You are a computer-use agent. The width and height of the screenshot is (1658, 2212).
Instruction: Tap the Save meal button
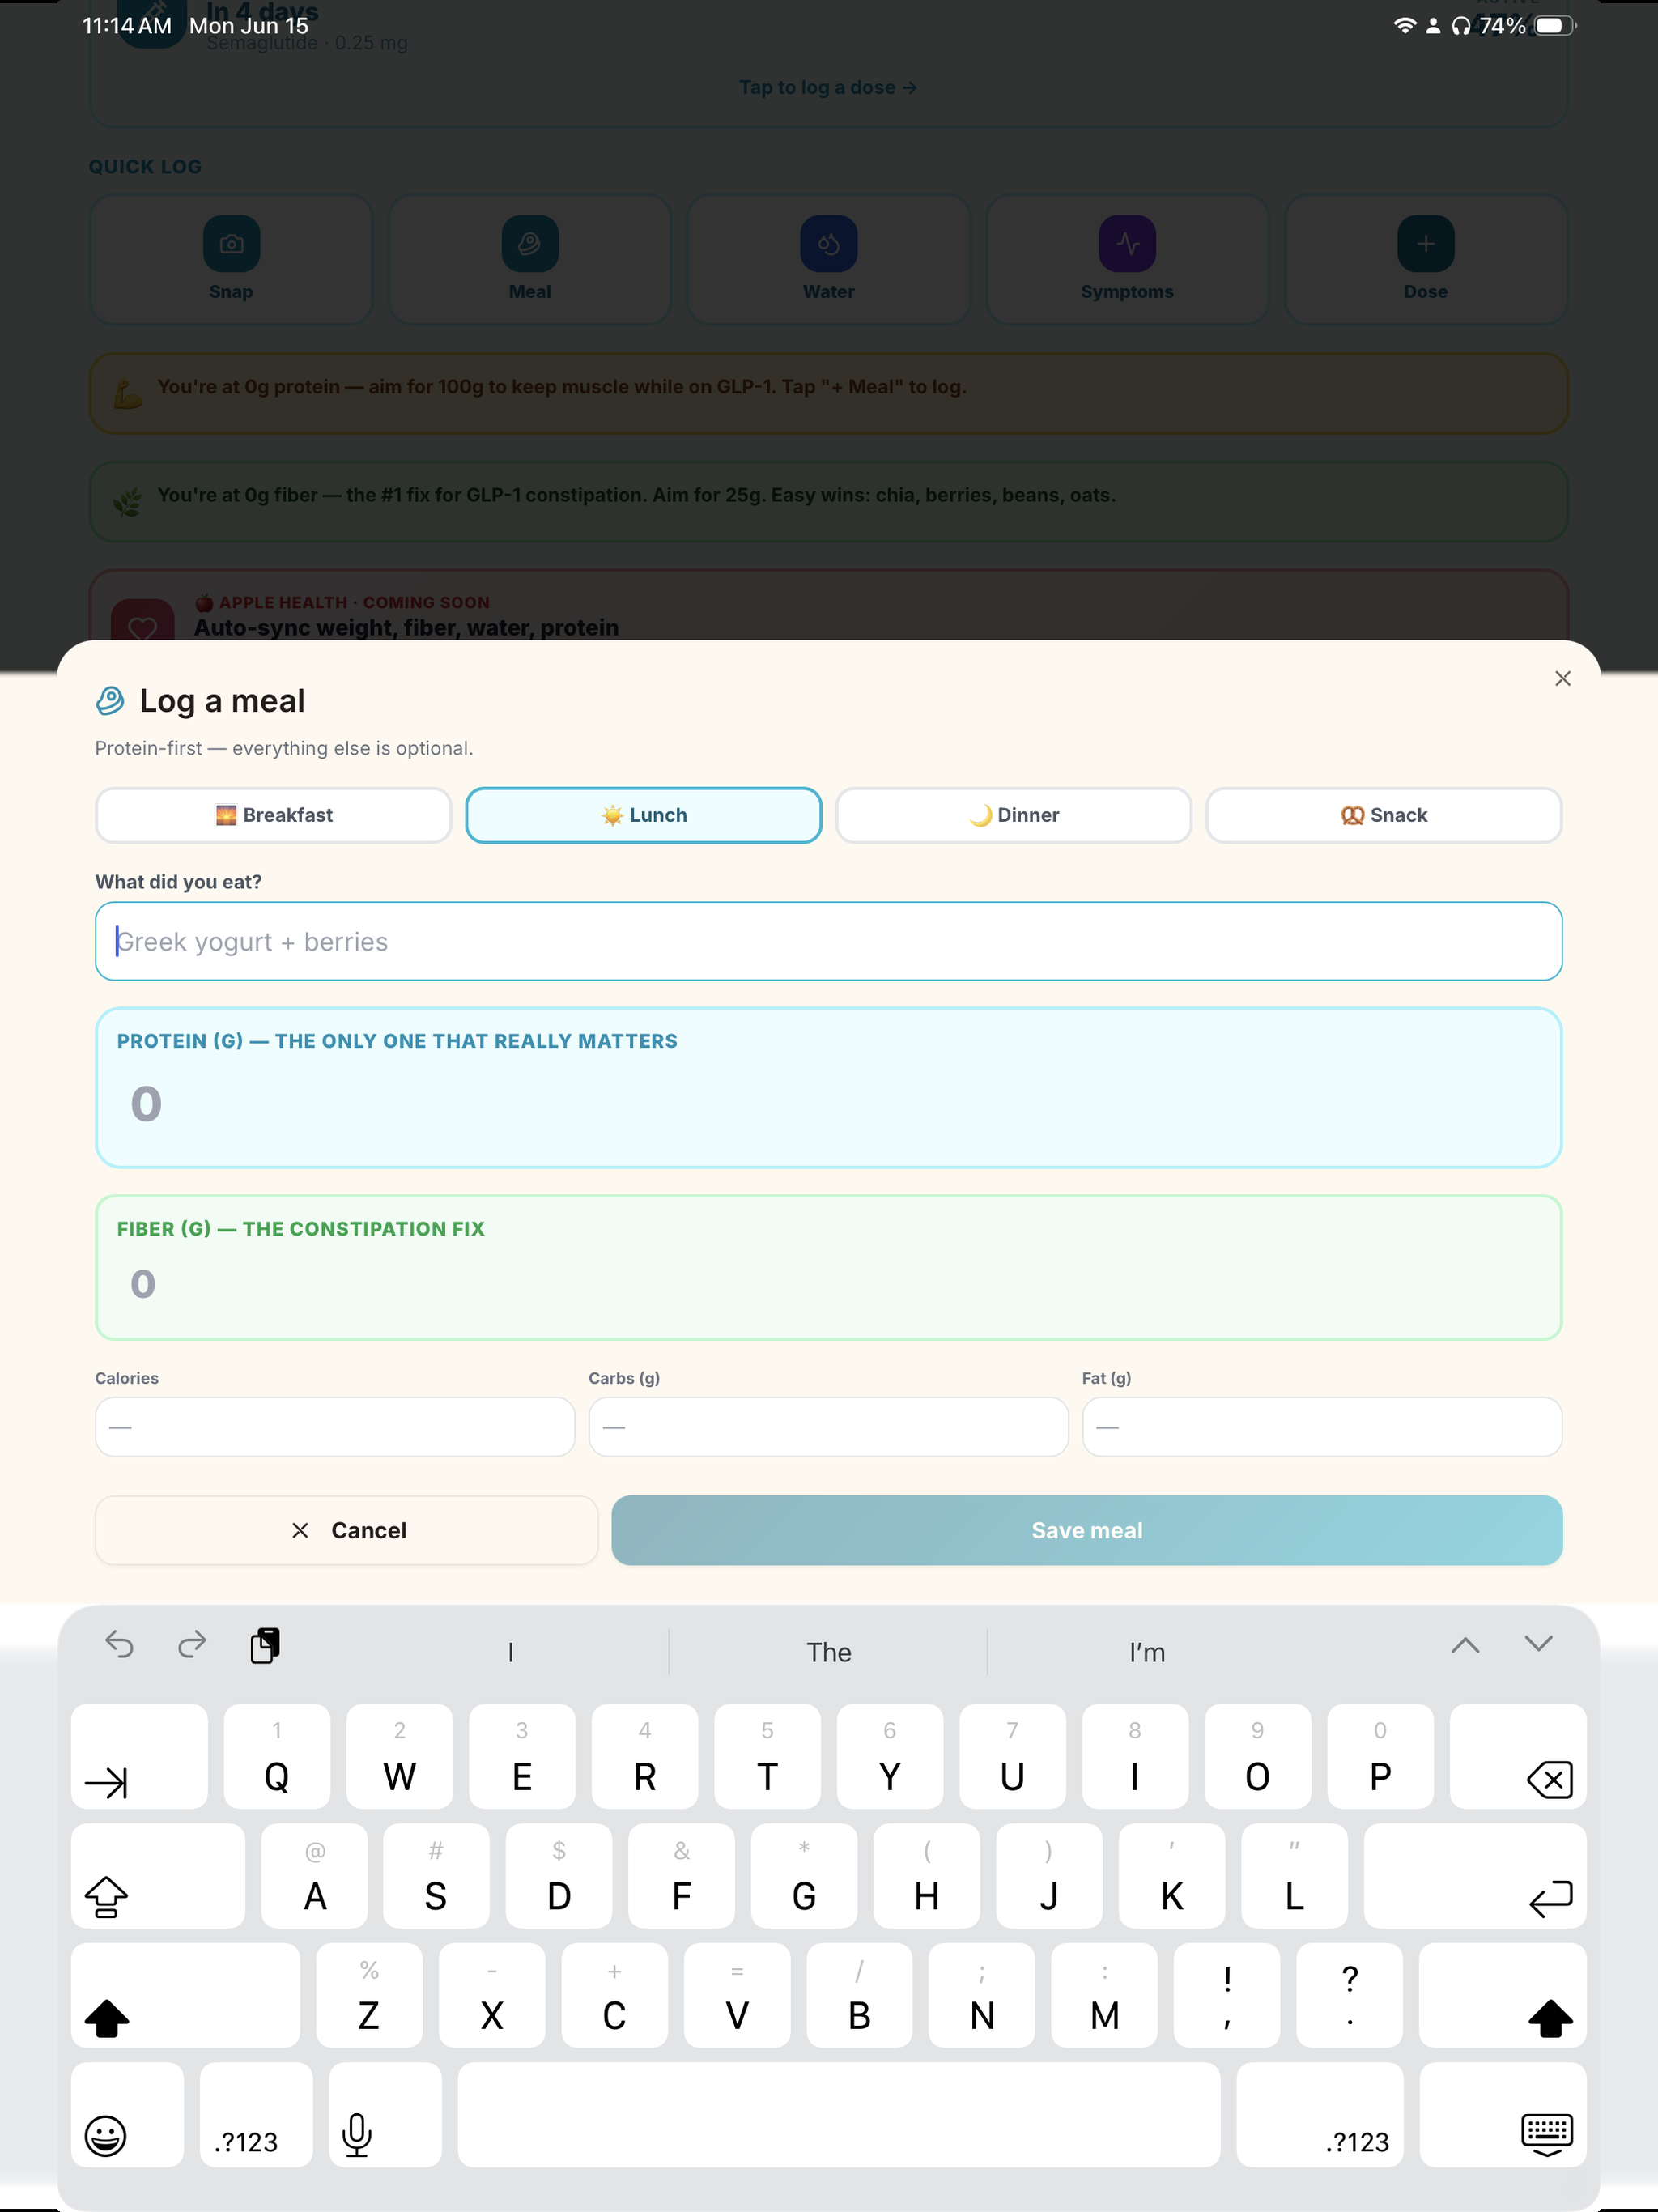click(x=1086, y=1530)
